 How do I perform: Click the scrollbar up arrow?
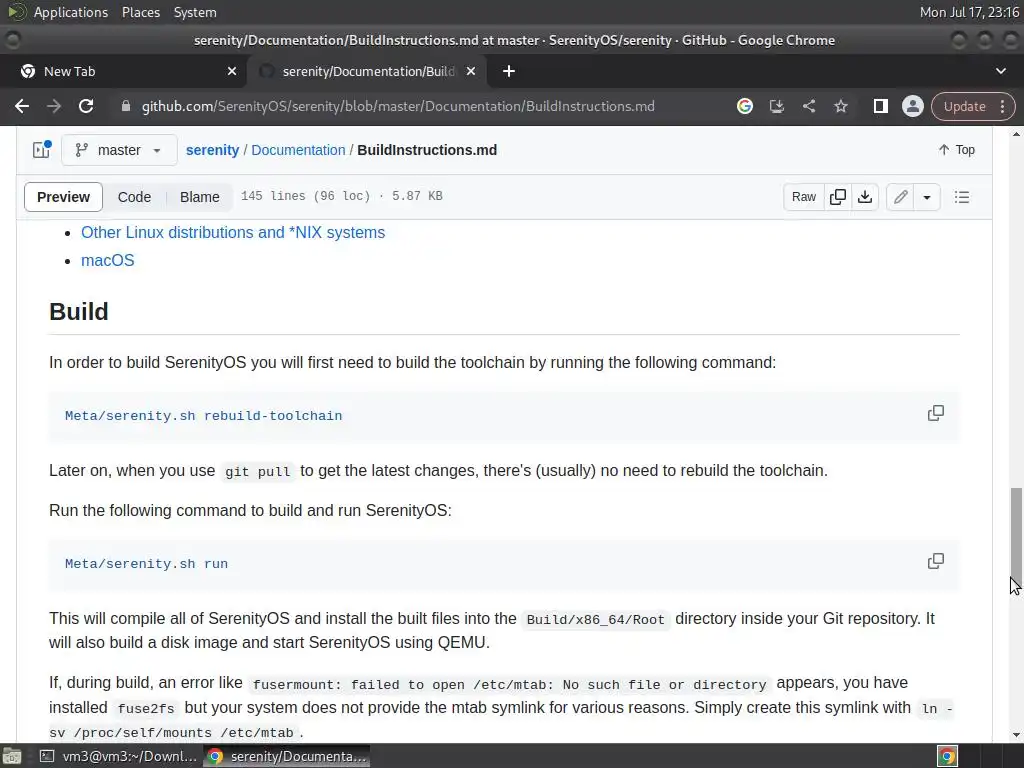1016,134
